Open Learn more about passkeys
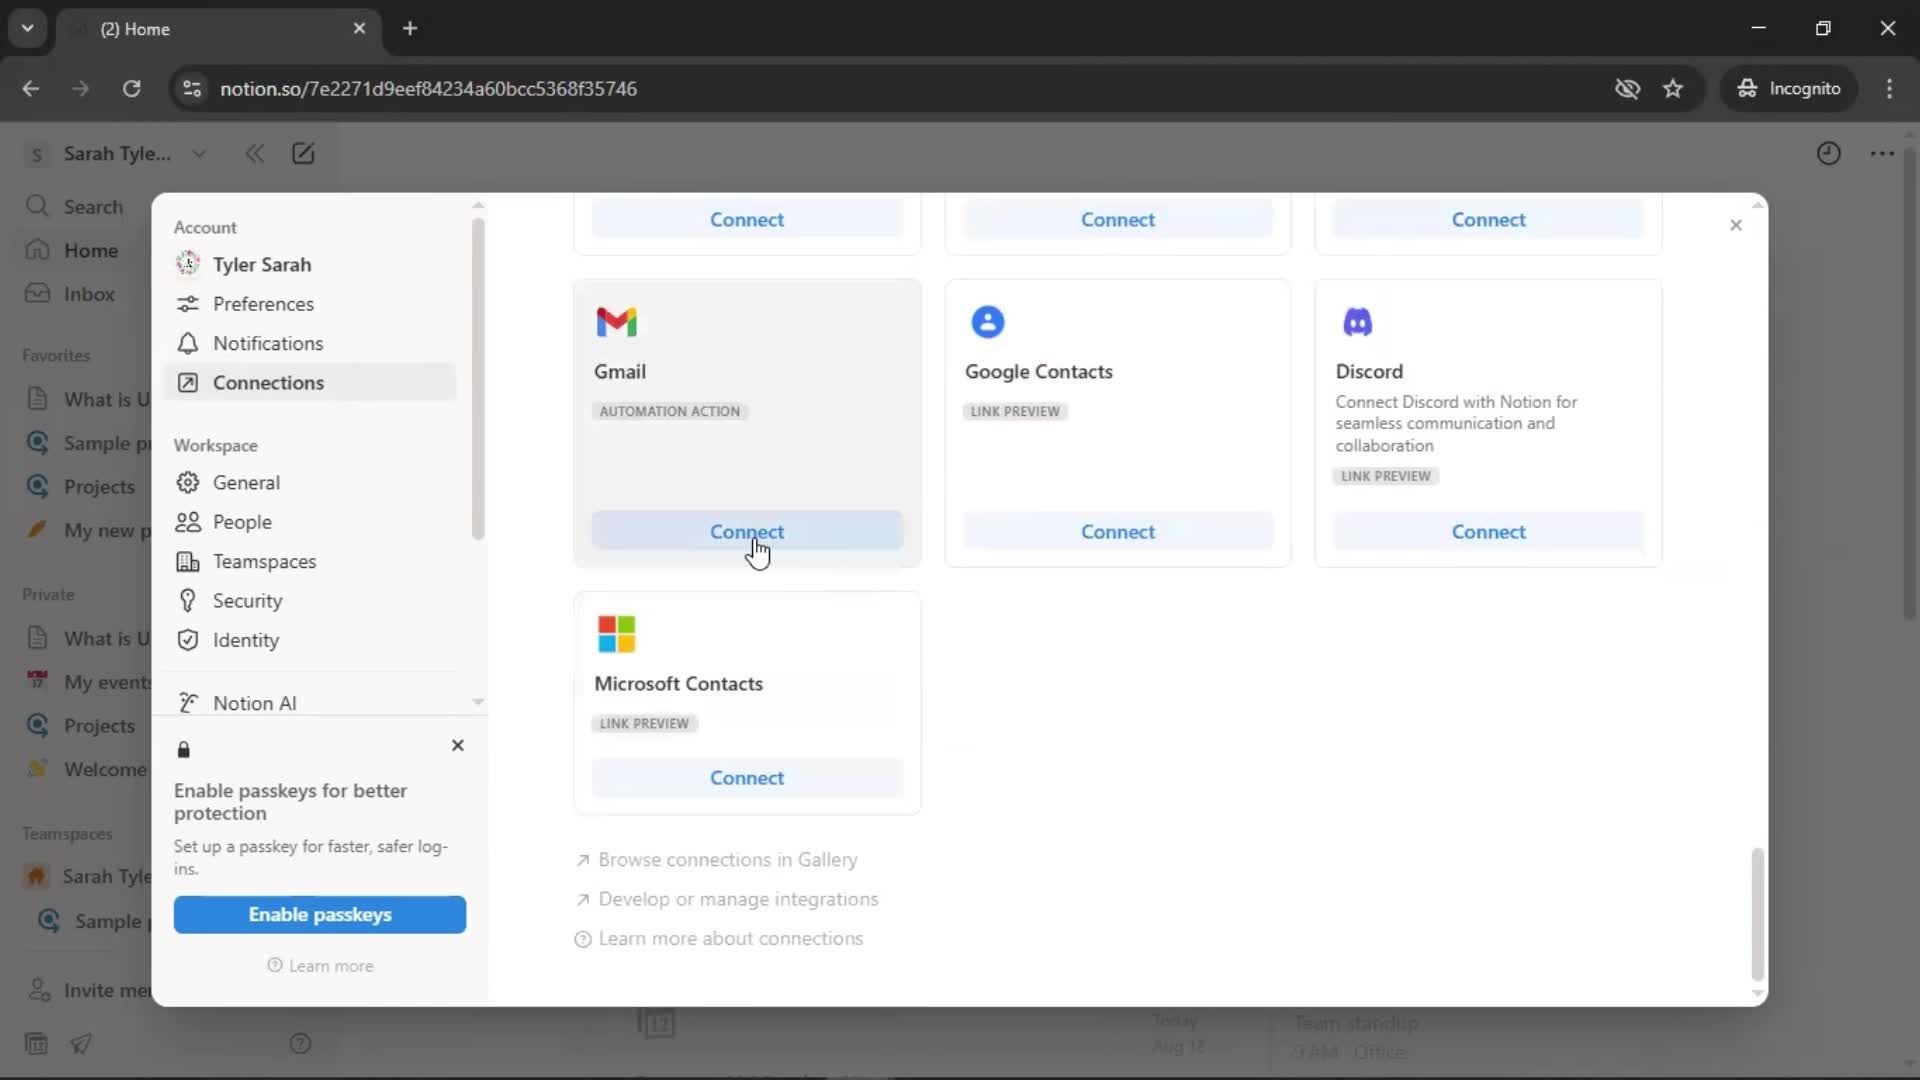The width and height of the screenshot is (1920, 1080). pos(320,966)
